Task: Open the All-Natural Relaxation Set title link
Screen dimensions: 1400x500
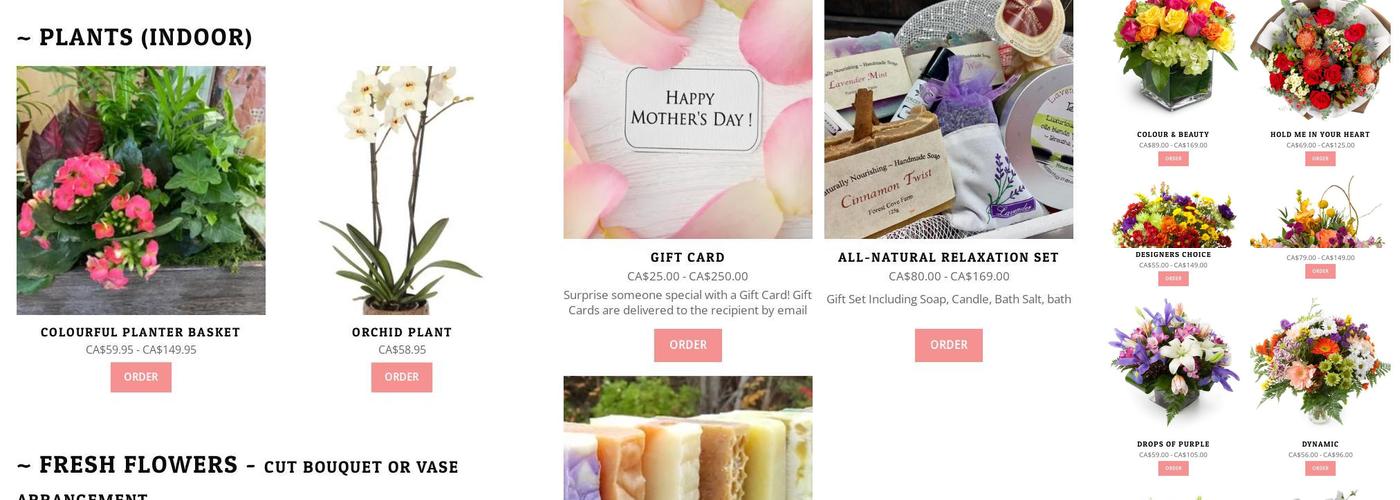Action: [949, 257]
